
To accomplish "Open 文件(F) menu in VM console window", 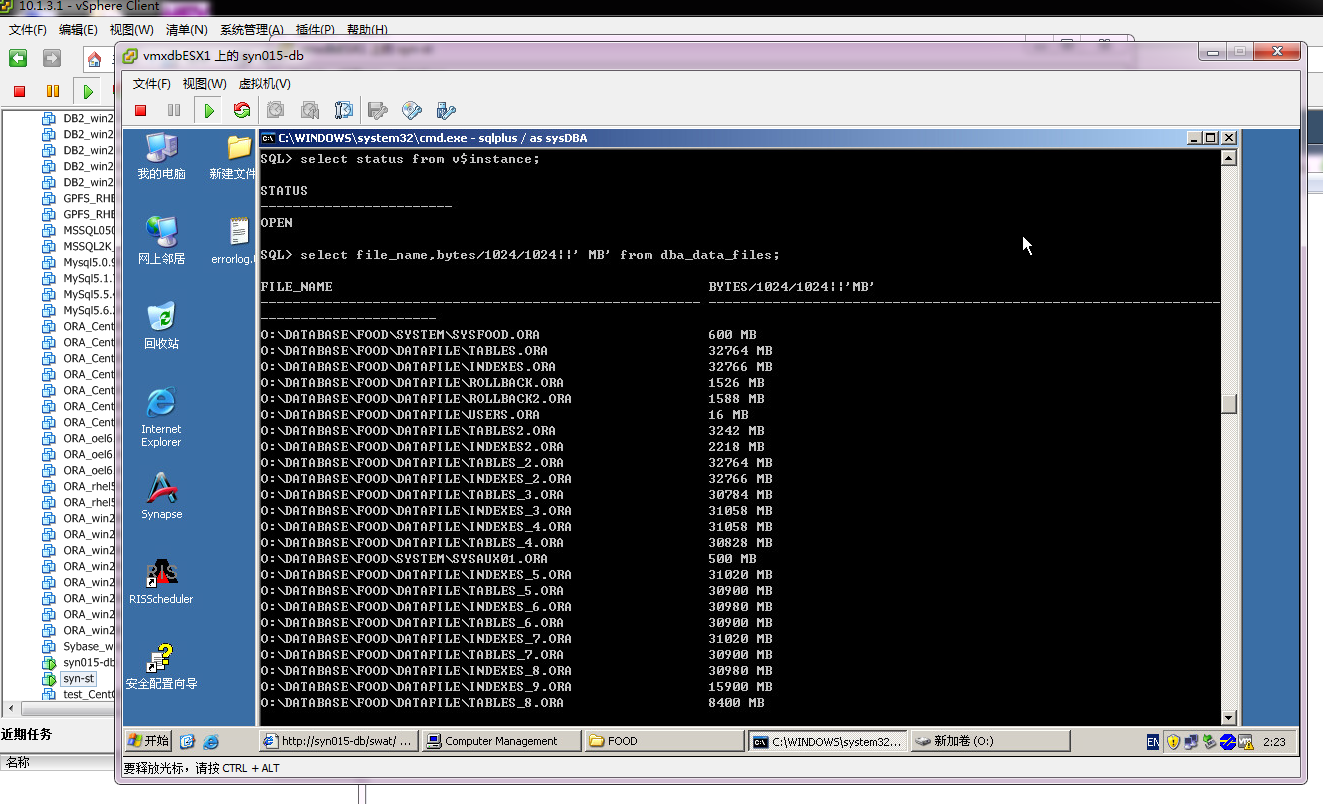I will pyautogui.click(x=152, y=84).
